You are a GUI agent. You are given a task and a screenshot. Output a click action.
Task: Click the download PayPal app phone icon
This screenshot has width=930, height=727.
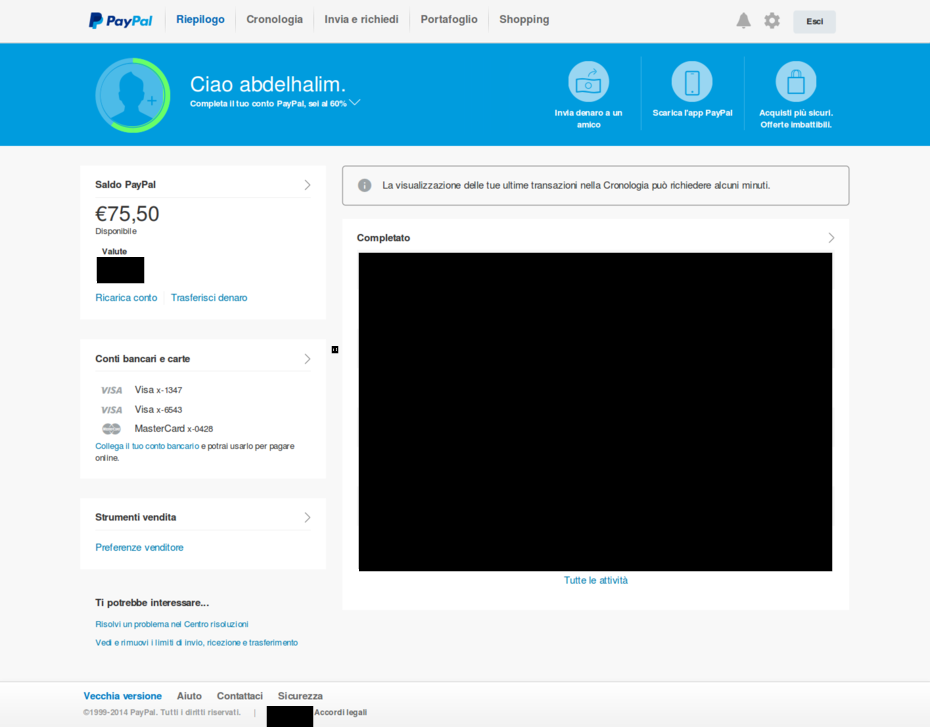[x=692, y=82]
